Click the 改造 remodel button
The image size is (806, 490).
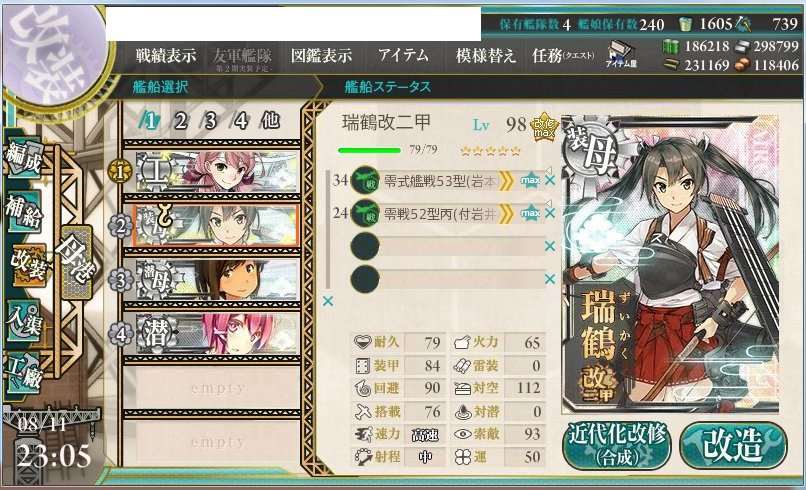[733, 445]
